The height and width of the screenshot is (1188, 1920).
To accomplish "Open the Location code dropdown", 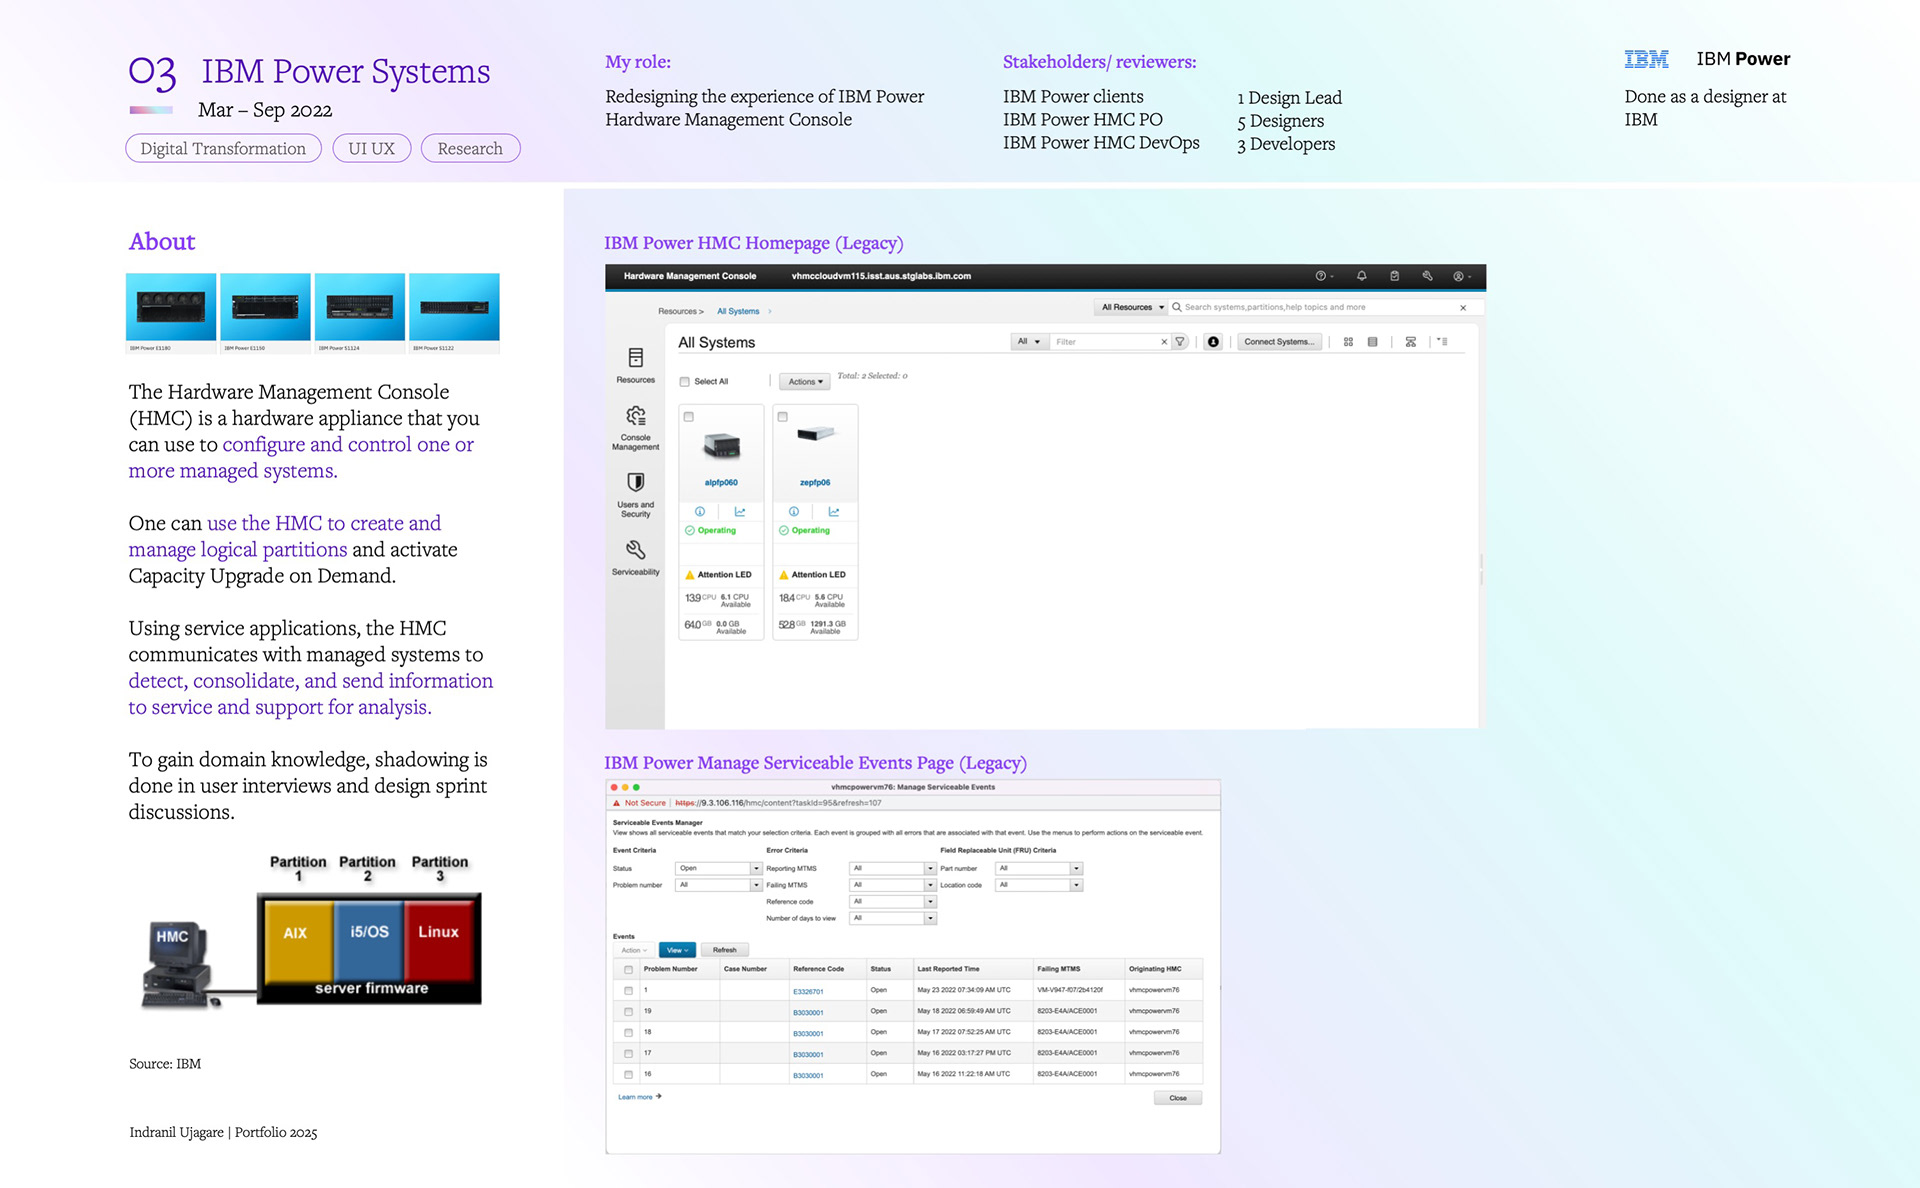I will coord(1039,885).
